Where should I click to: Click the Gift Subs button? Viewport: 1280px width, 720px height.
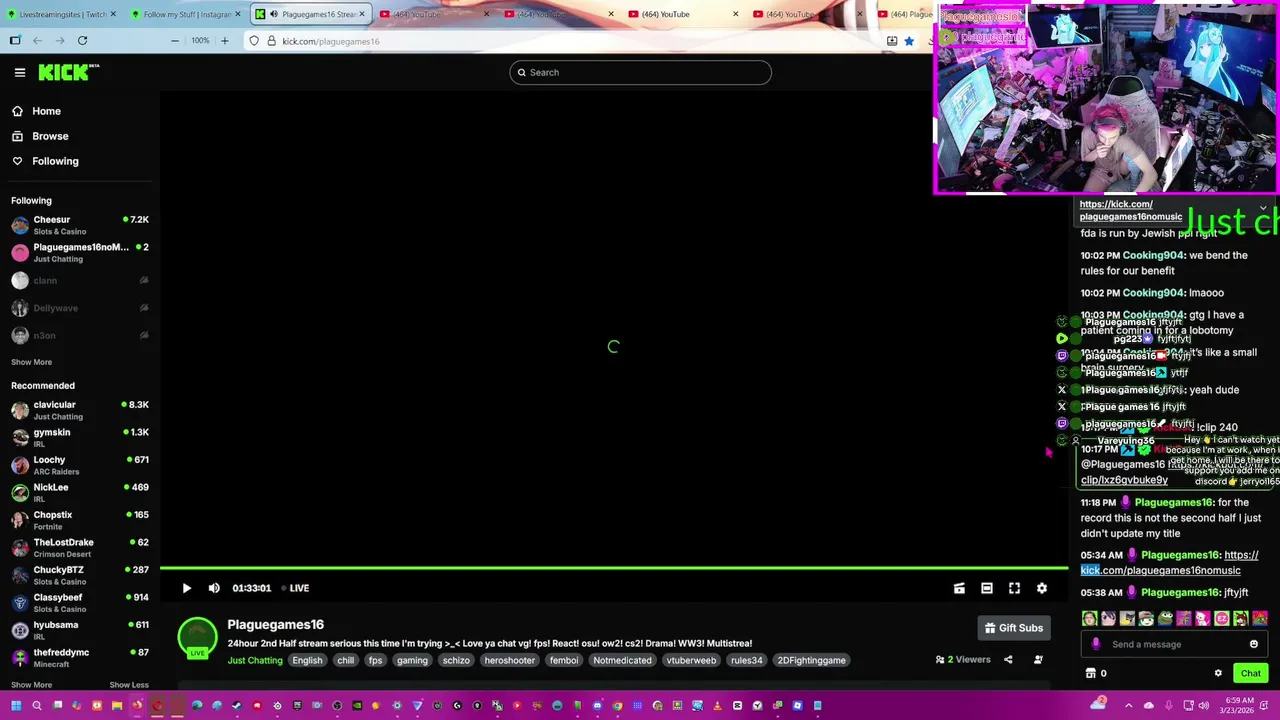1013,628
